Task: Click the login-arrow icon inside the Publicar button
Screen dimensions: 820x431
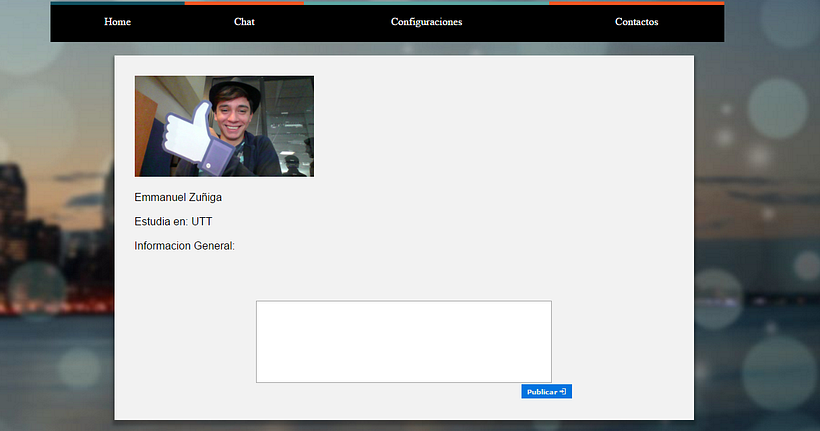Action: (x=563, y=391)
